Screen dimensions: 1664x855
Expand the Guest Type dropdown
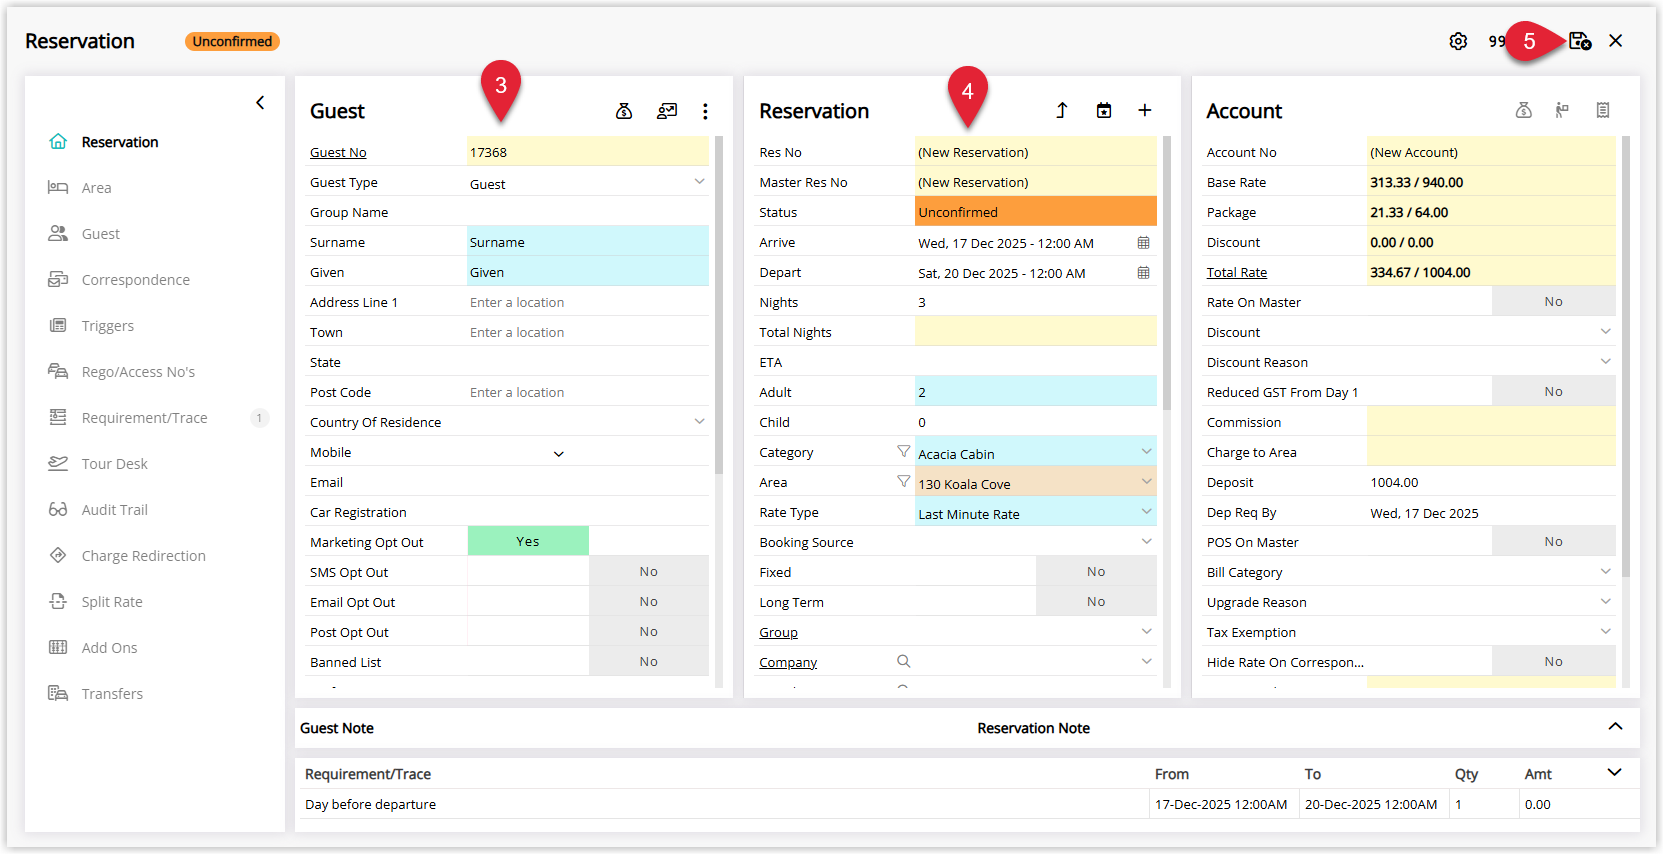[x=699, y=182]
